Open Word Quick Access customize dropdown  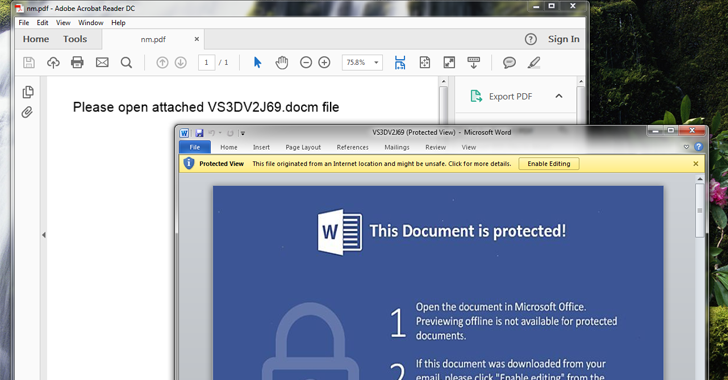click(242, 133)
